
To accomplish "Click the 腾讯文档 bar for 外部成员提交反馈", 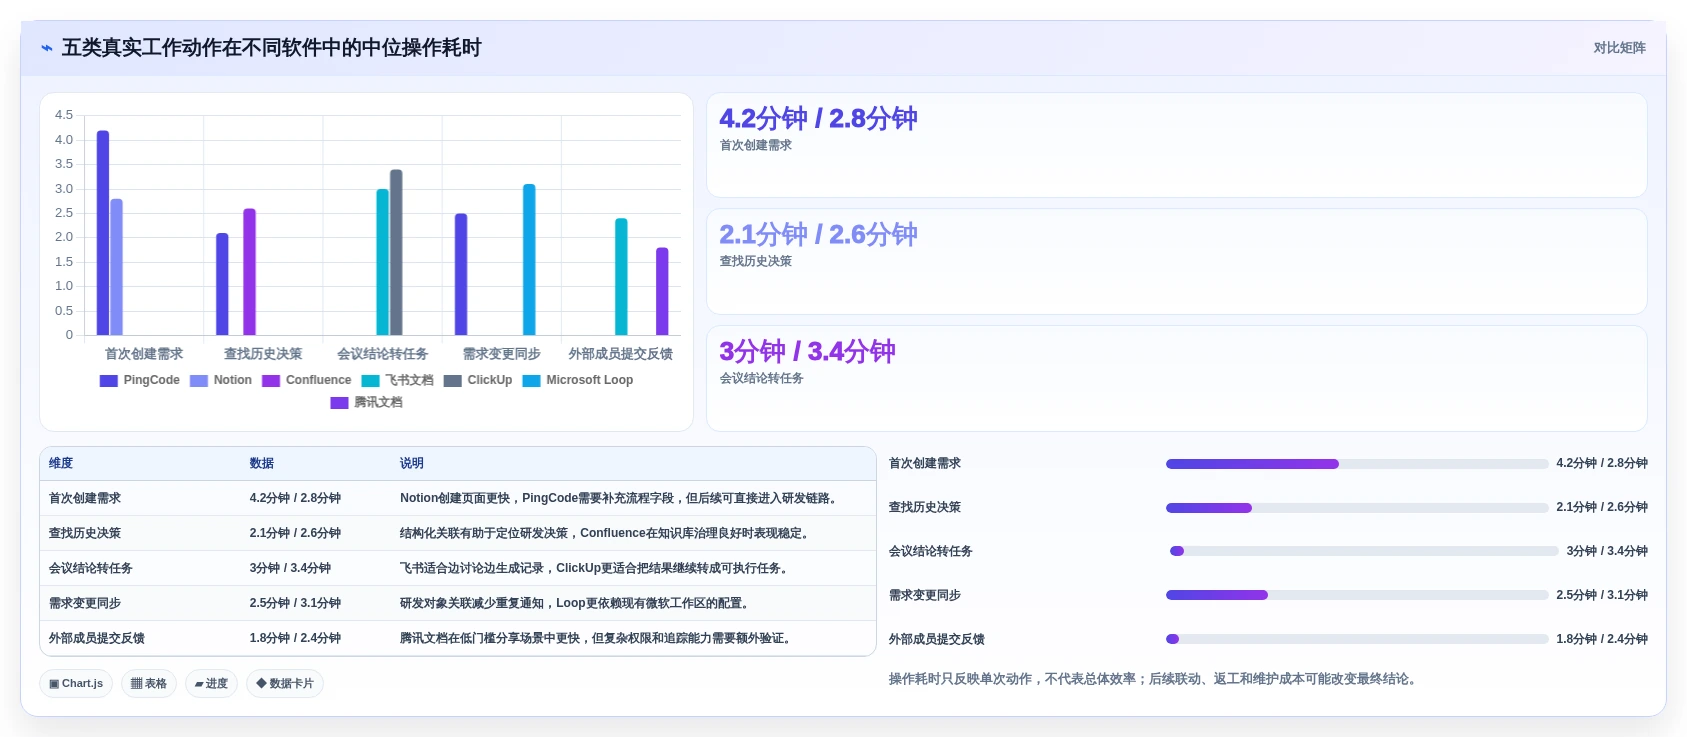I will coord(662,291).
